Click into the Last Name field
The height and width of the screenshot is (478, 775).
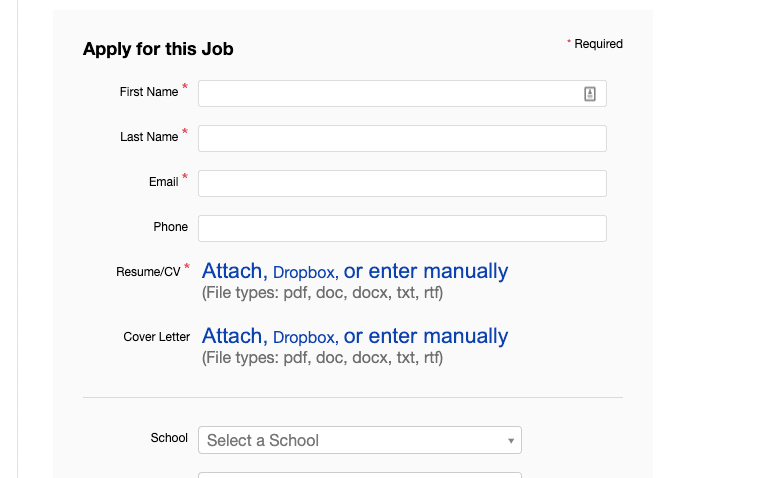(402, 138)
